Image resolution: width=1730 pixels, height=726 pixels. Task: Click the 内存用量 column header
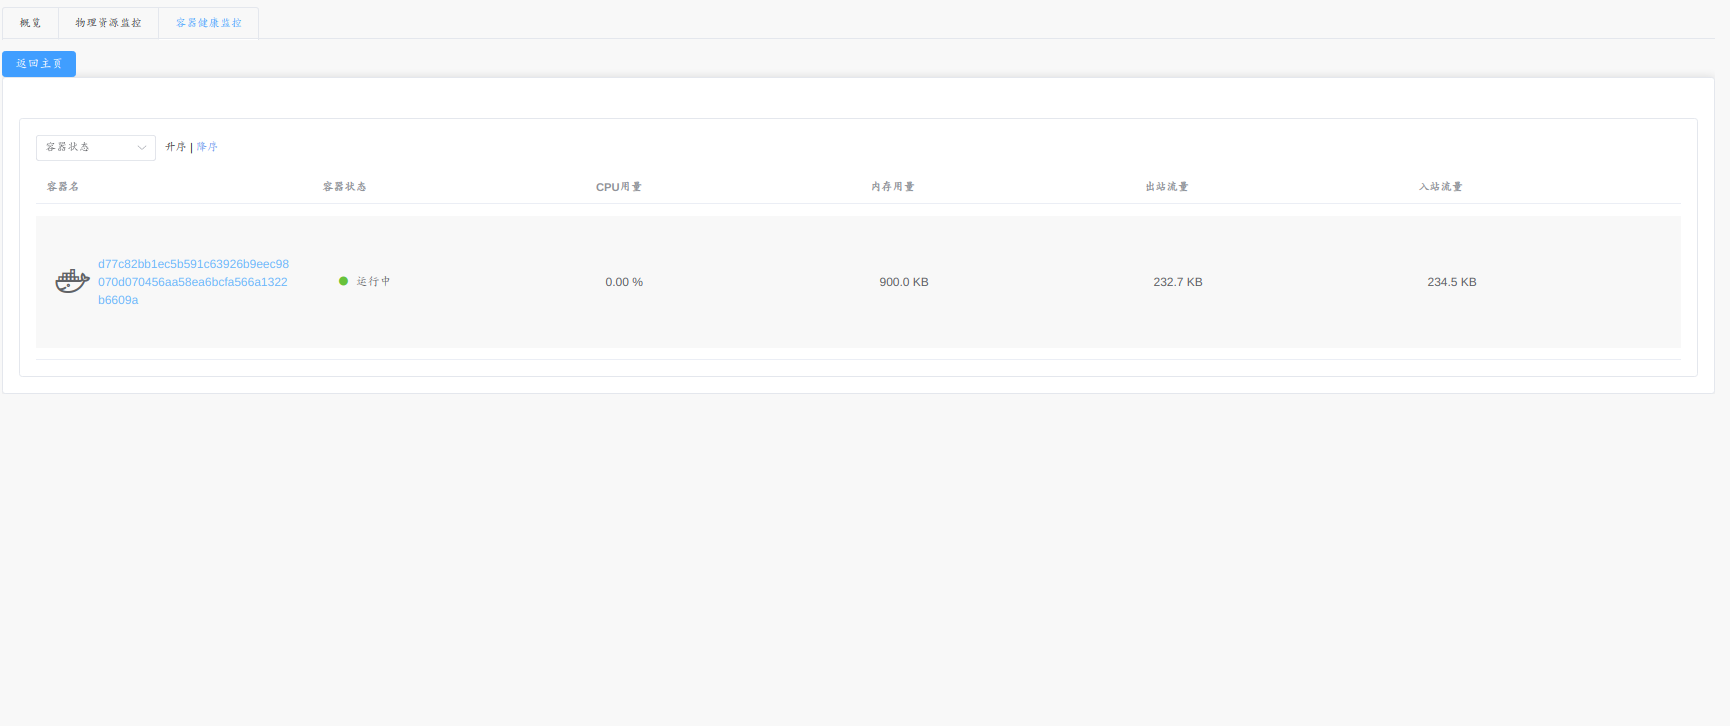click(892, 187)
